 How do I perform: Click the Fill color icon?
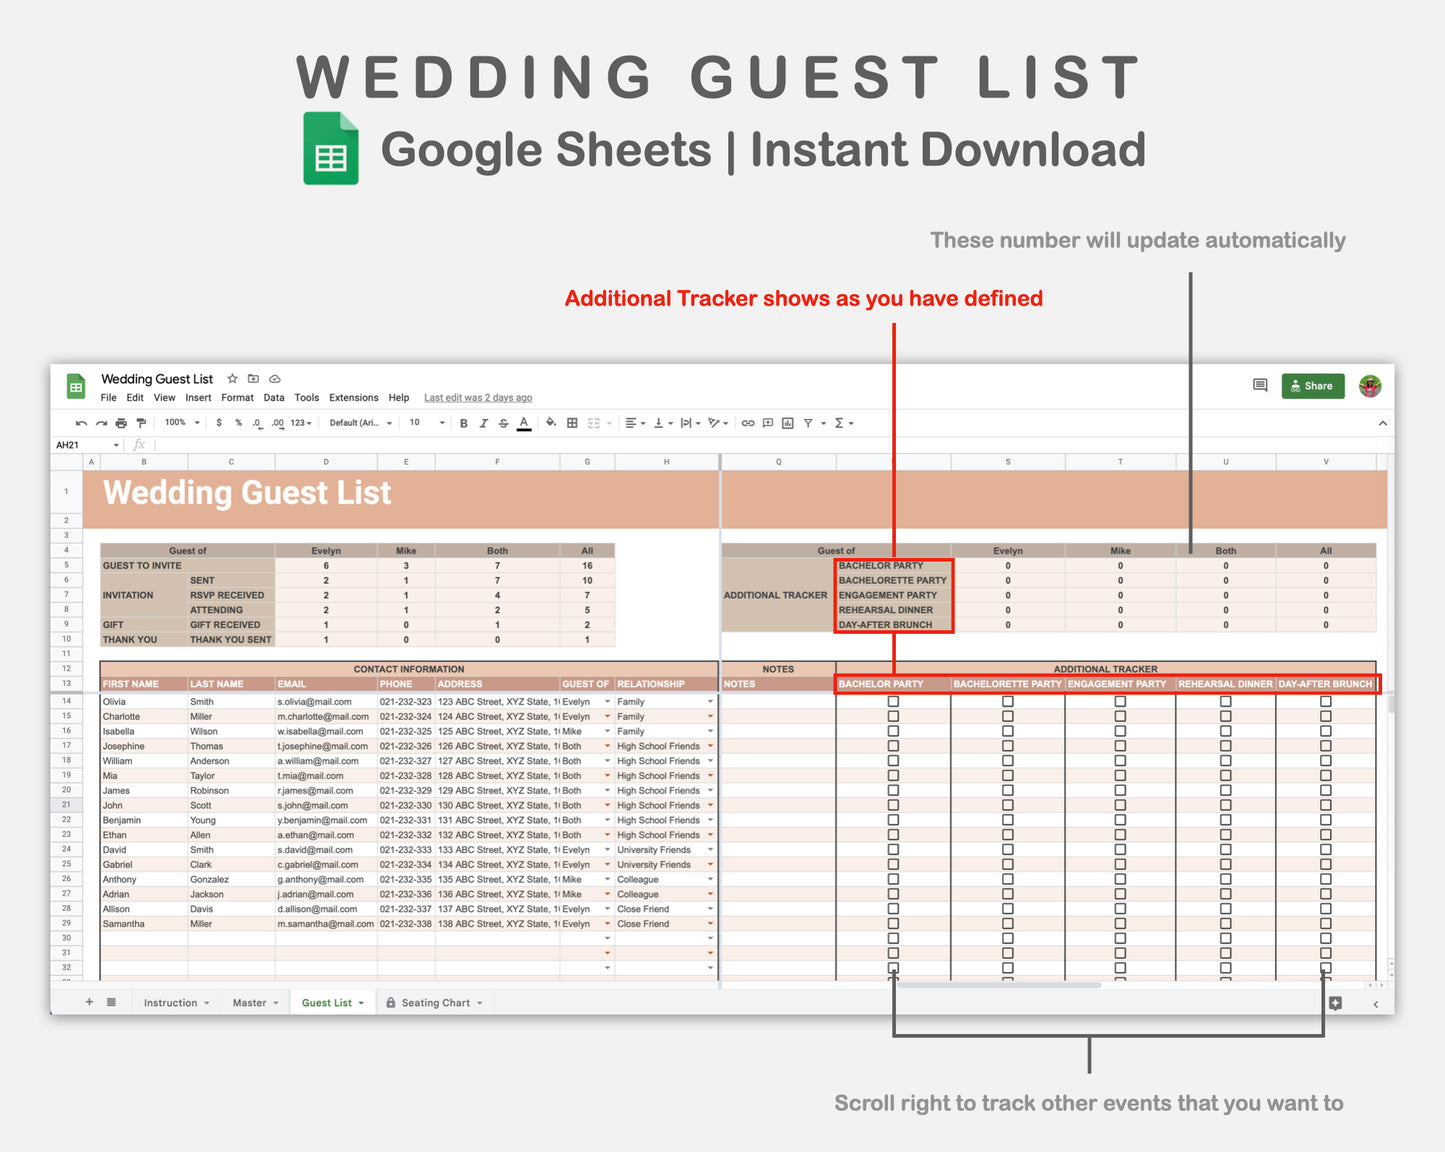click(551, 422)
